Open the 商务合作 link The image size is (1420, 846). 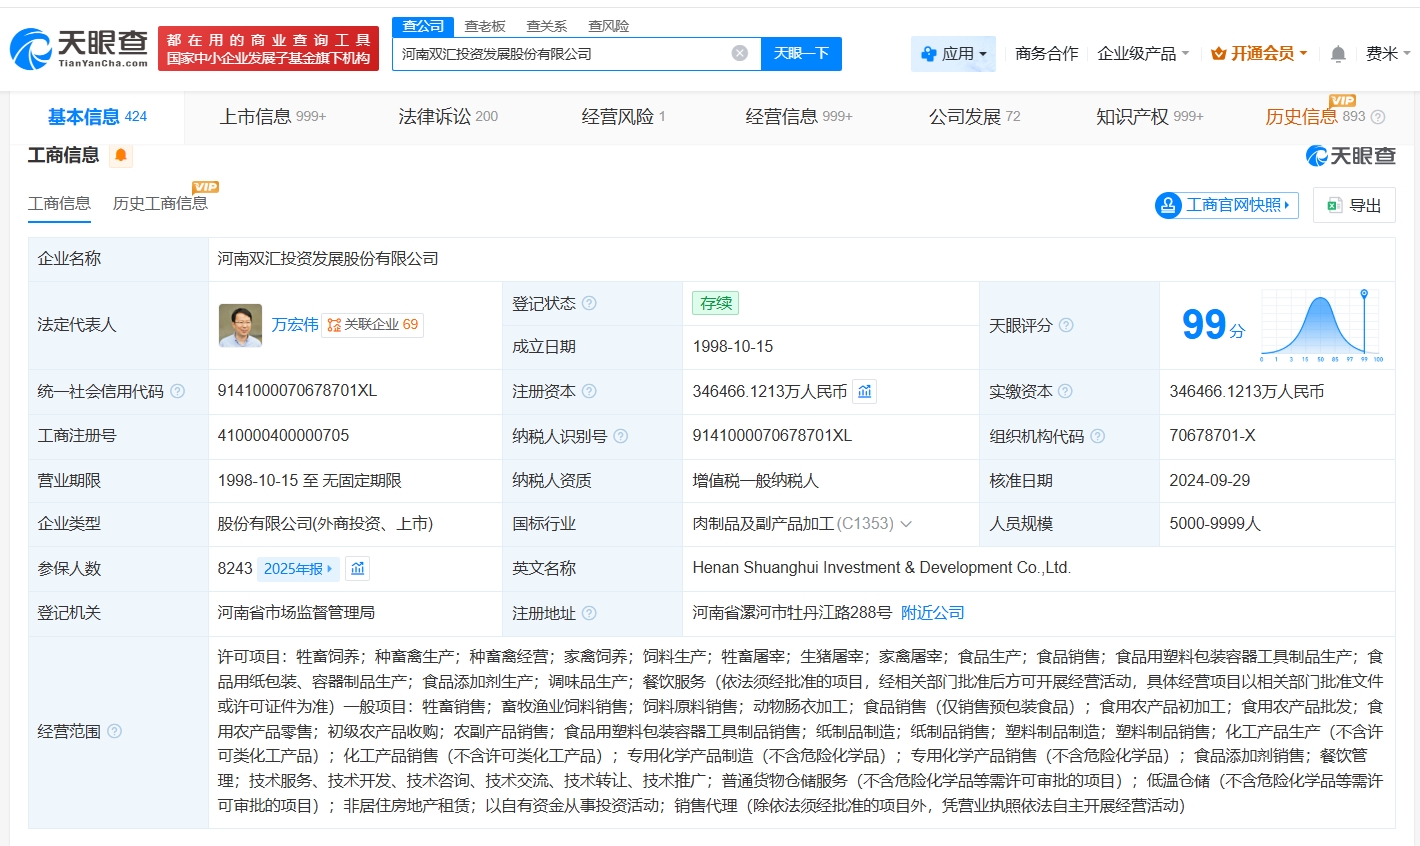tap(1046, 54)
